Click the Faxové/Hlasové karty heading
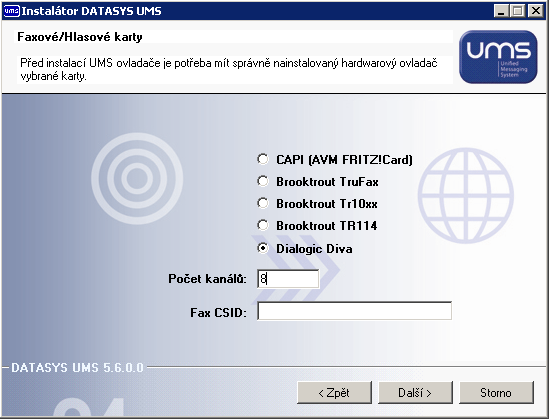549x419 pixels. pos(80,37)
